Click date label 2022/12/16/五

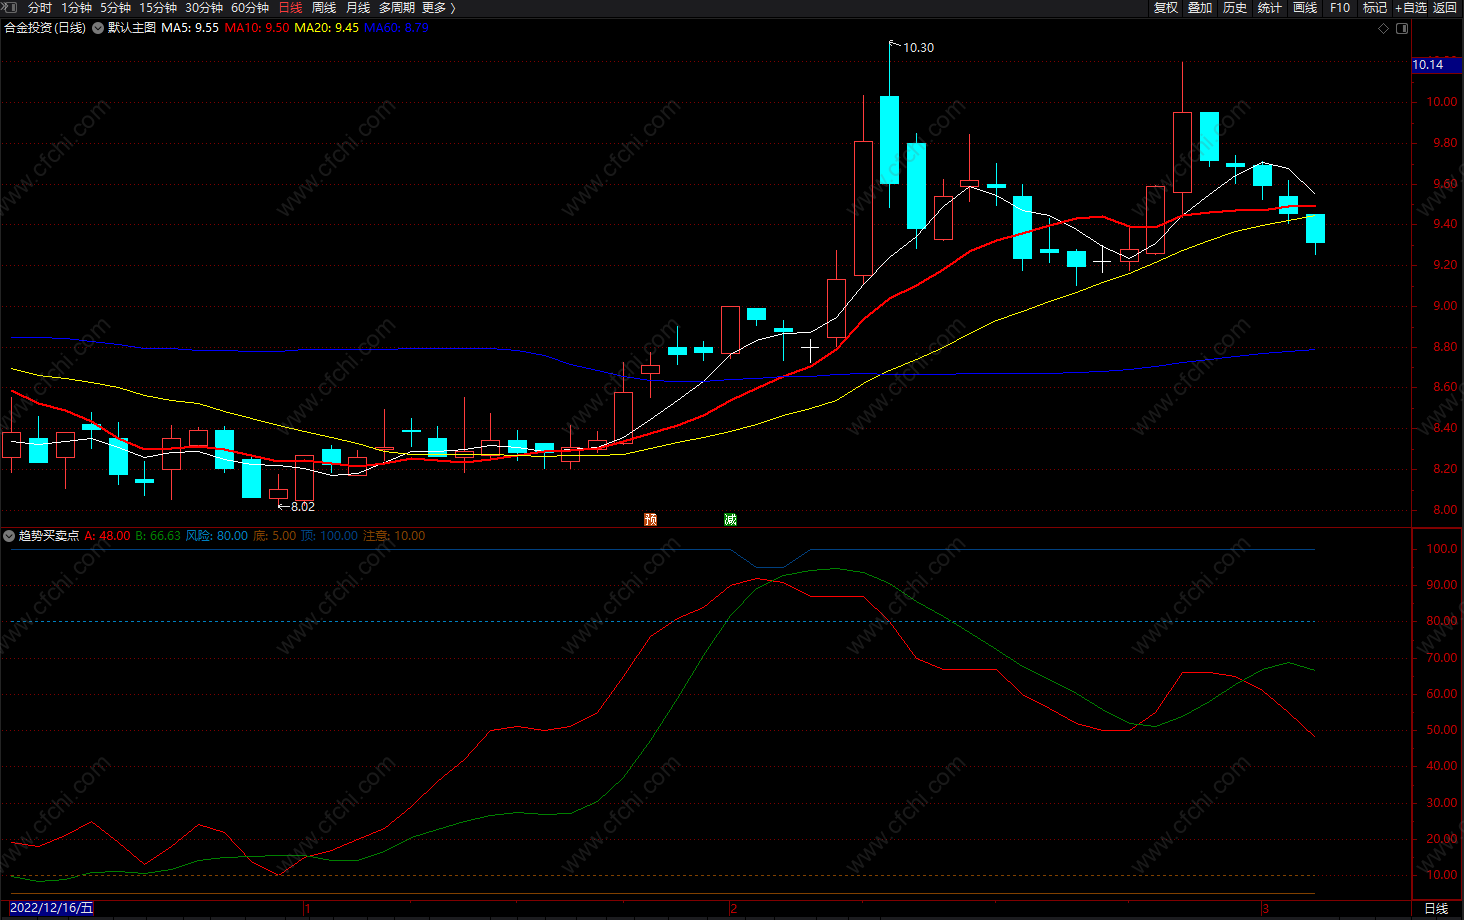tap(52, 908)
